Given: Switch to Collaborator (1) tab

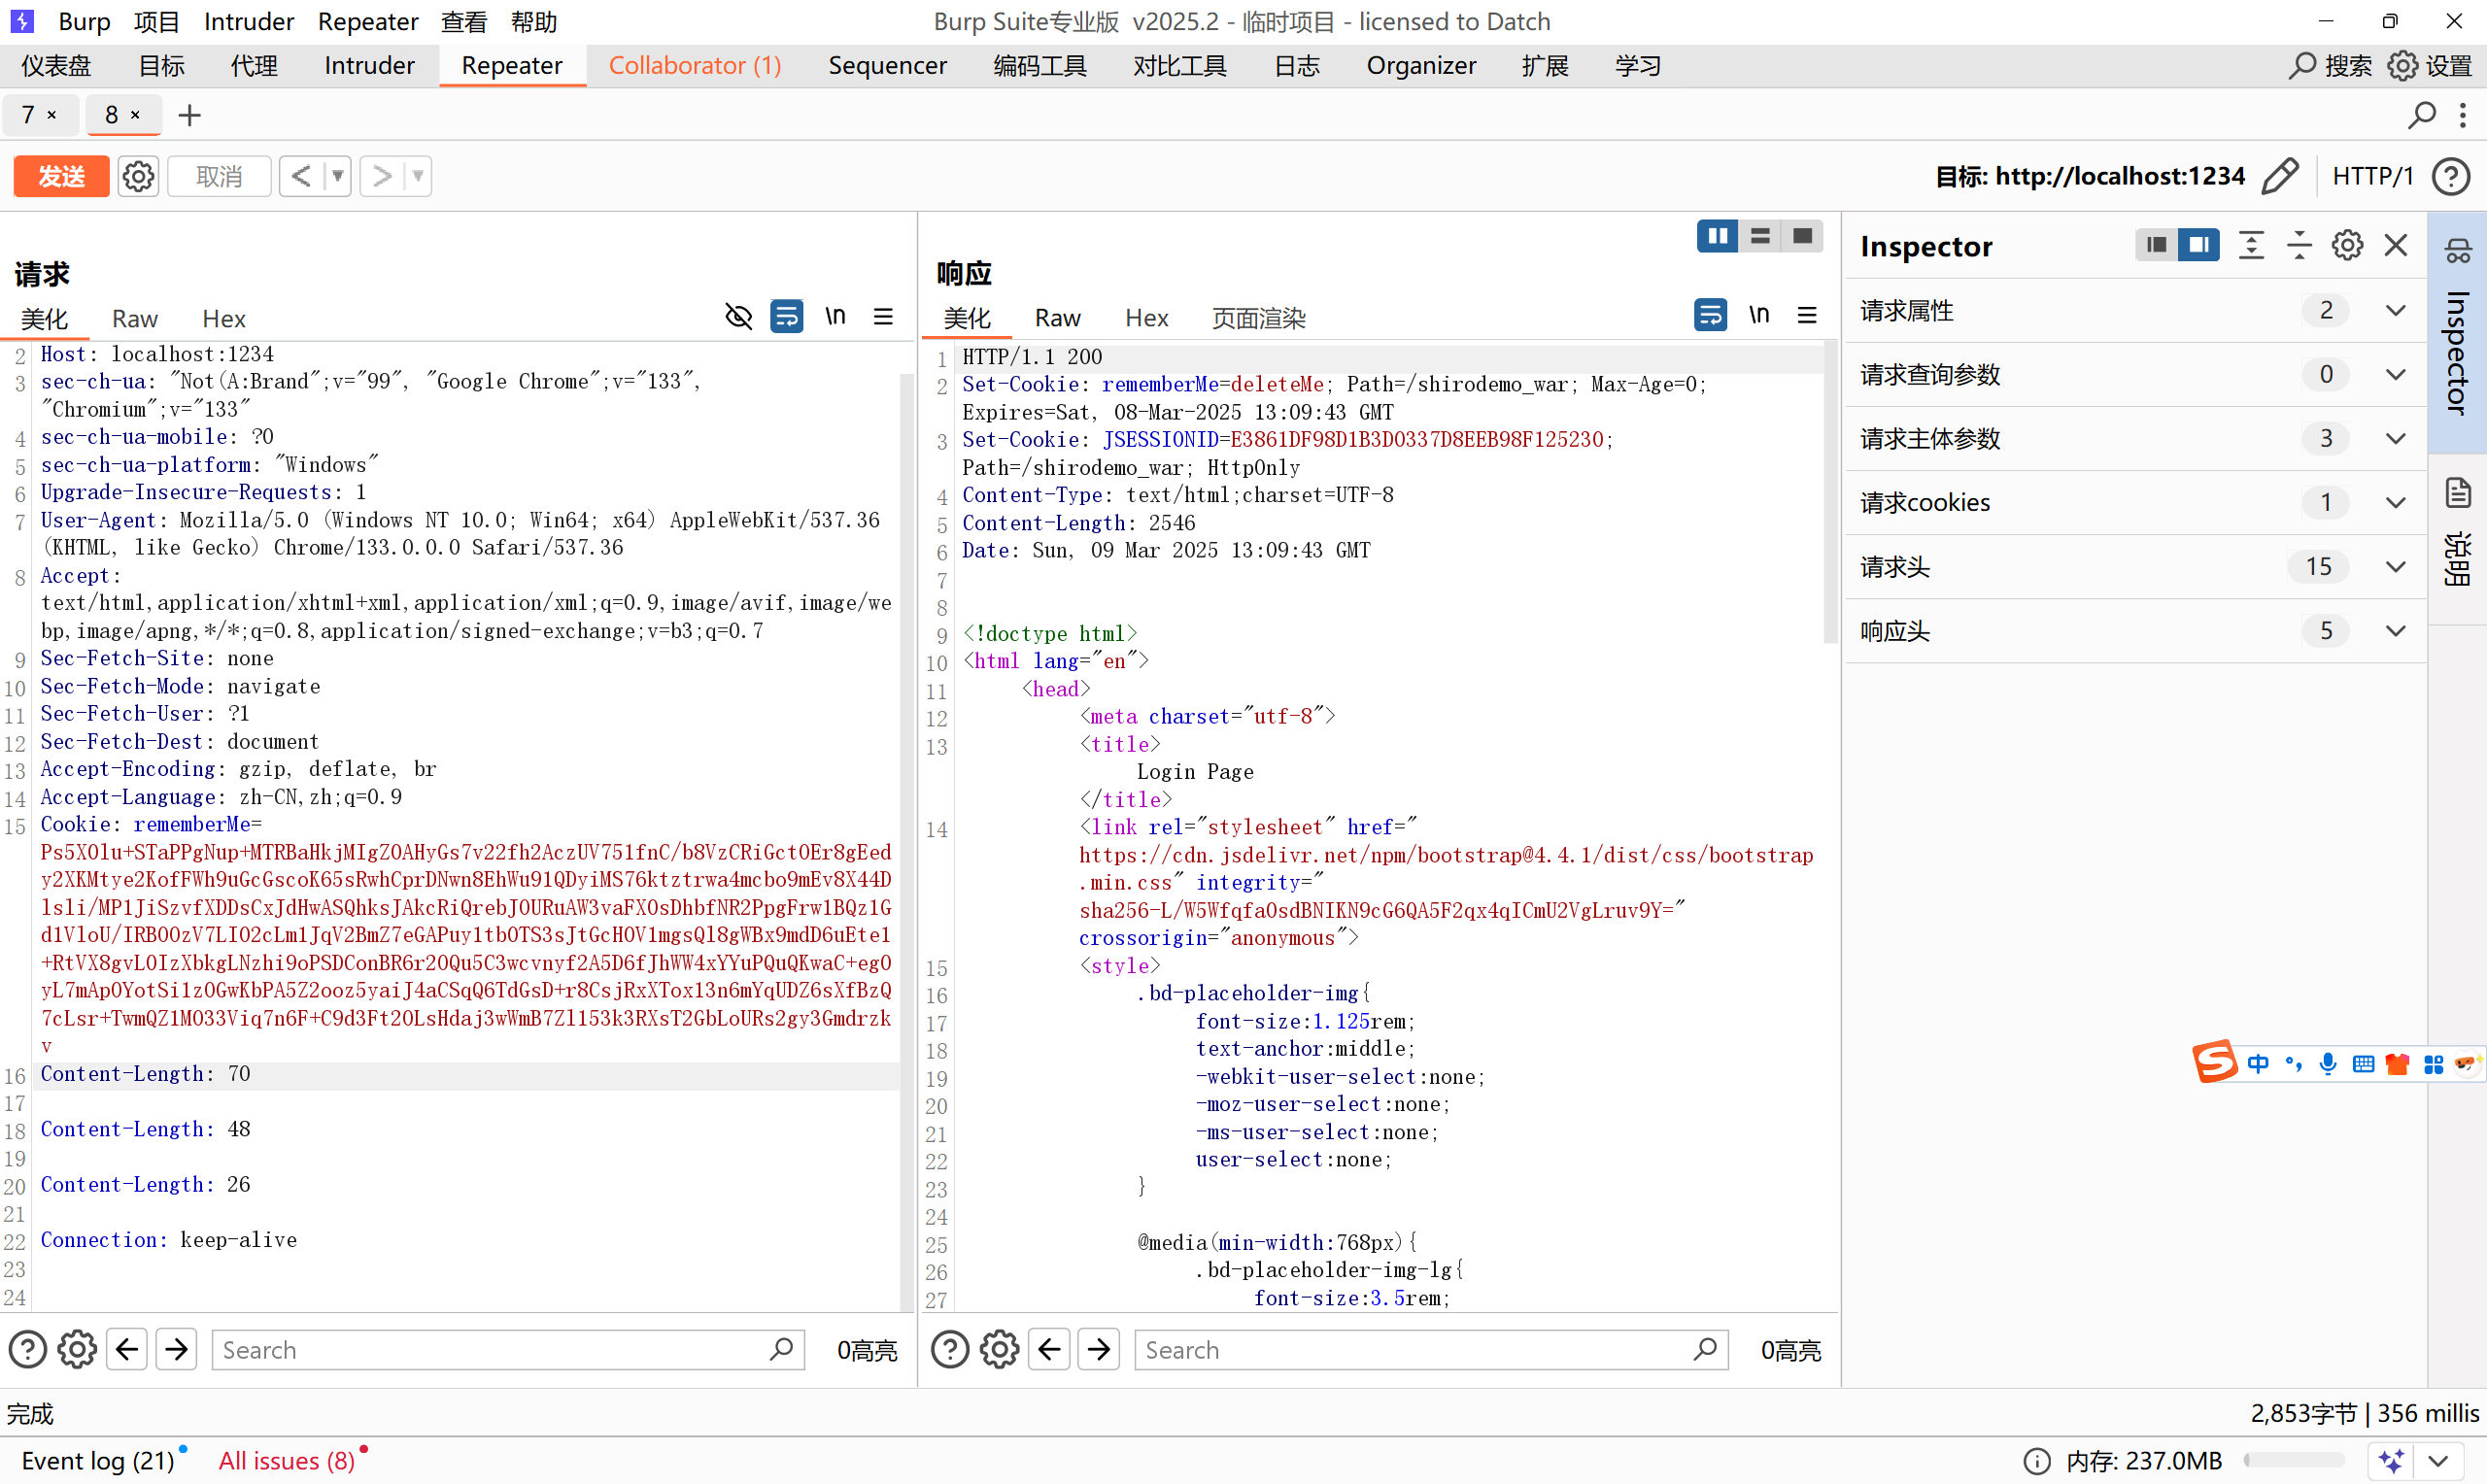Looking at the screenshot, I should (695, 66).
